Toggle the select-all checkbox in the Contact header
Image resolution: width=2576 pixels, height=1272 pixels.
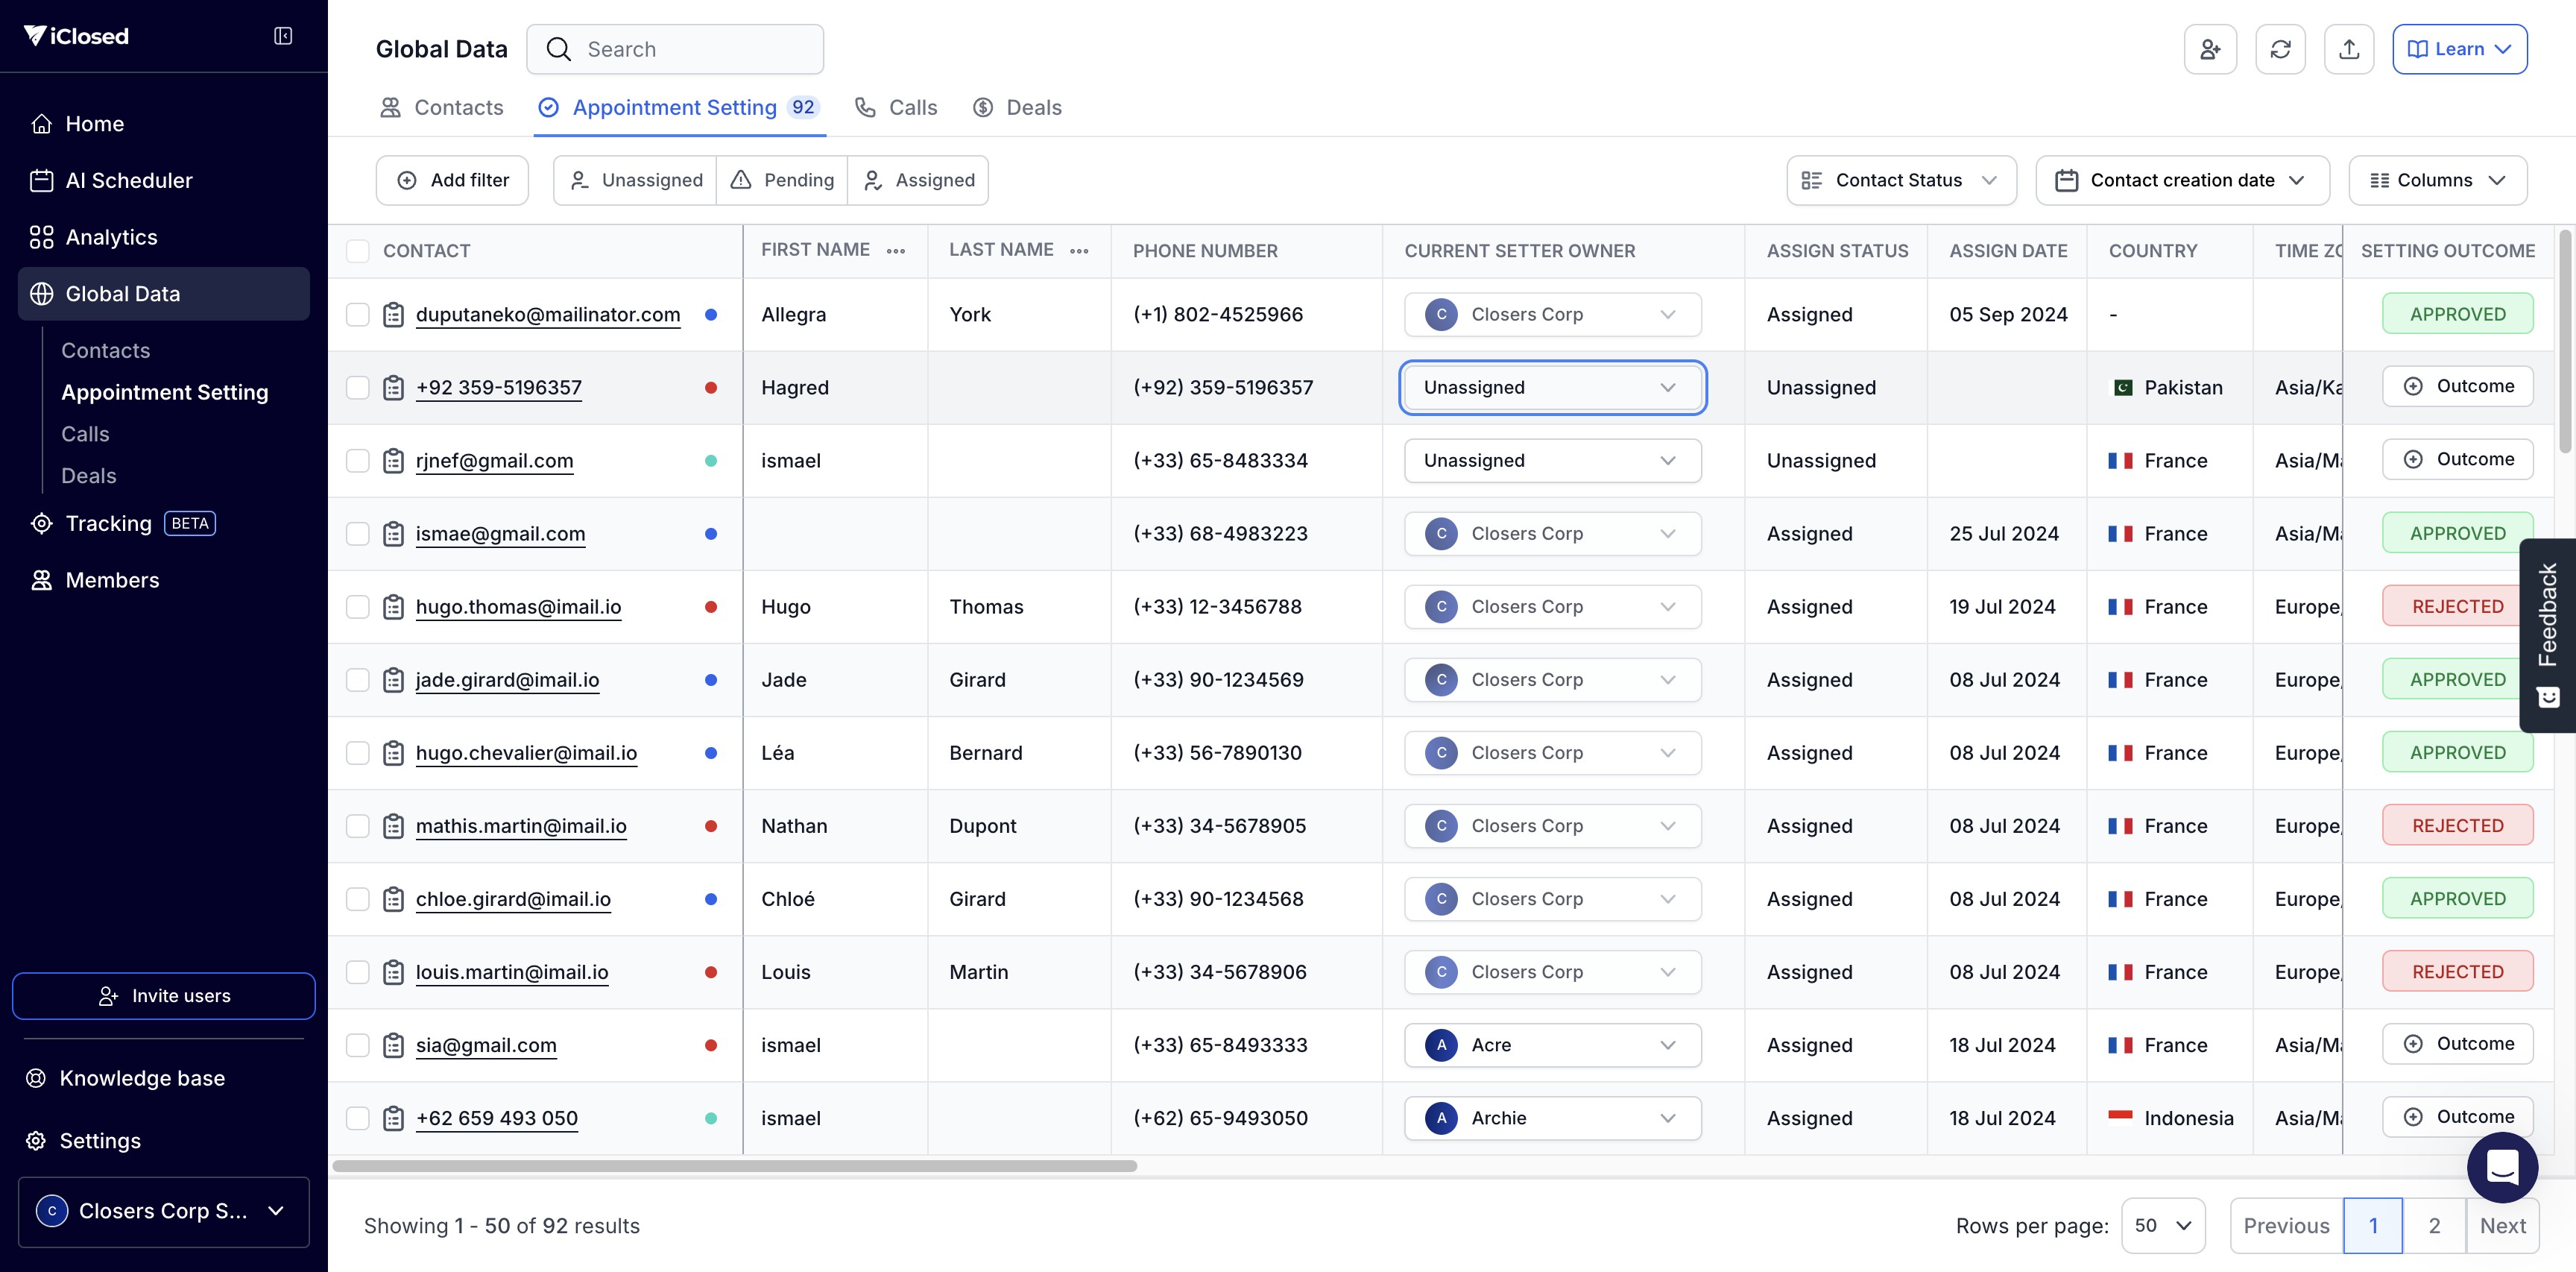coord(357,251)
